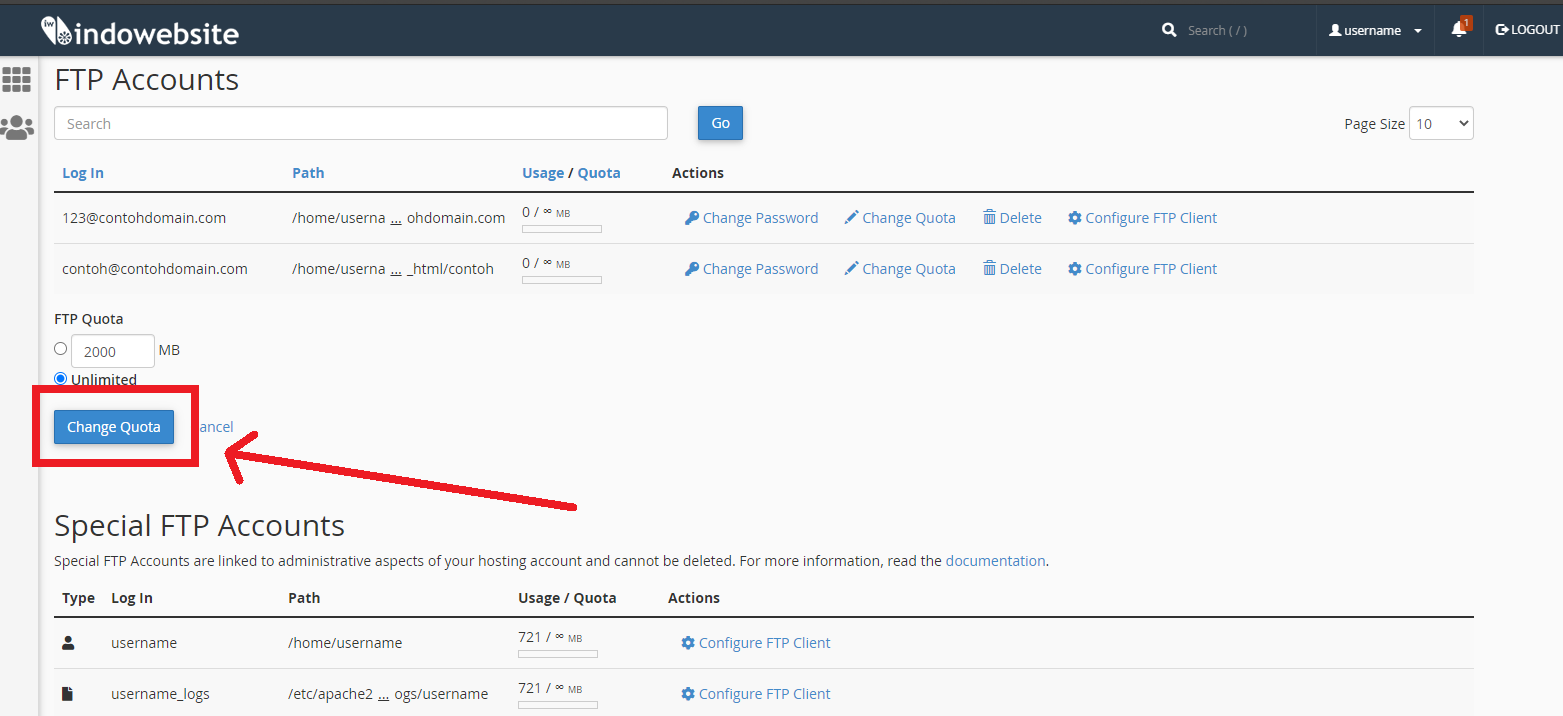Click the search magnifier icon in header

coord(1169,30)
